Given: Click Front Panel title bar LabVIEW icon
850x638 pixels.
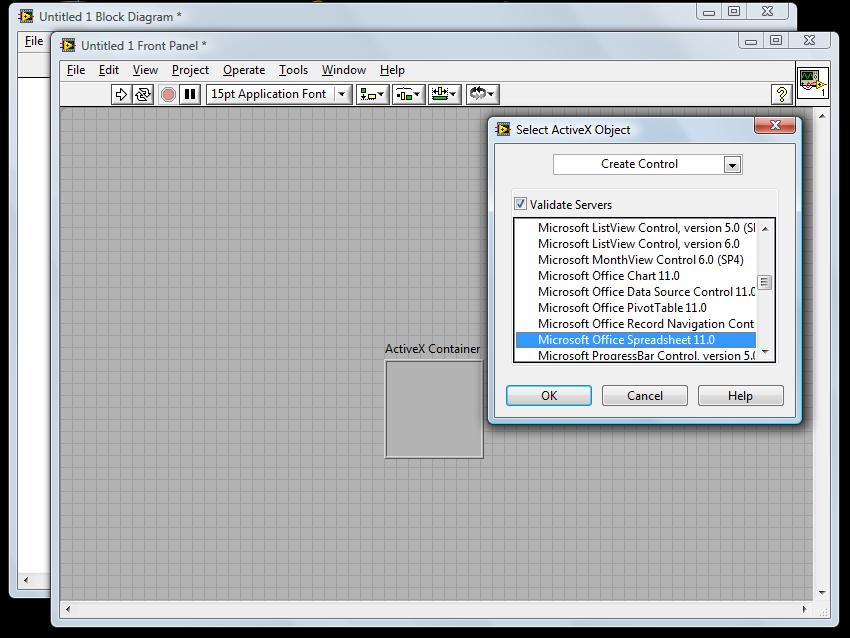Looking at the screenshot, I should tap(68, 46).
